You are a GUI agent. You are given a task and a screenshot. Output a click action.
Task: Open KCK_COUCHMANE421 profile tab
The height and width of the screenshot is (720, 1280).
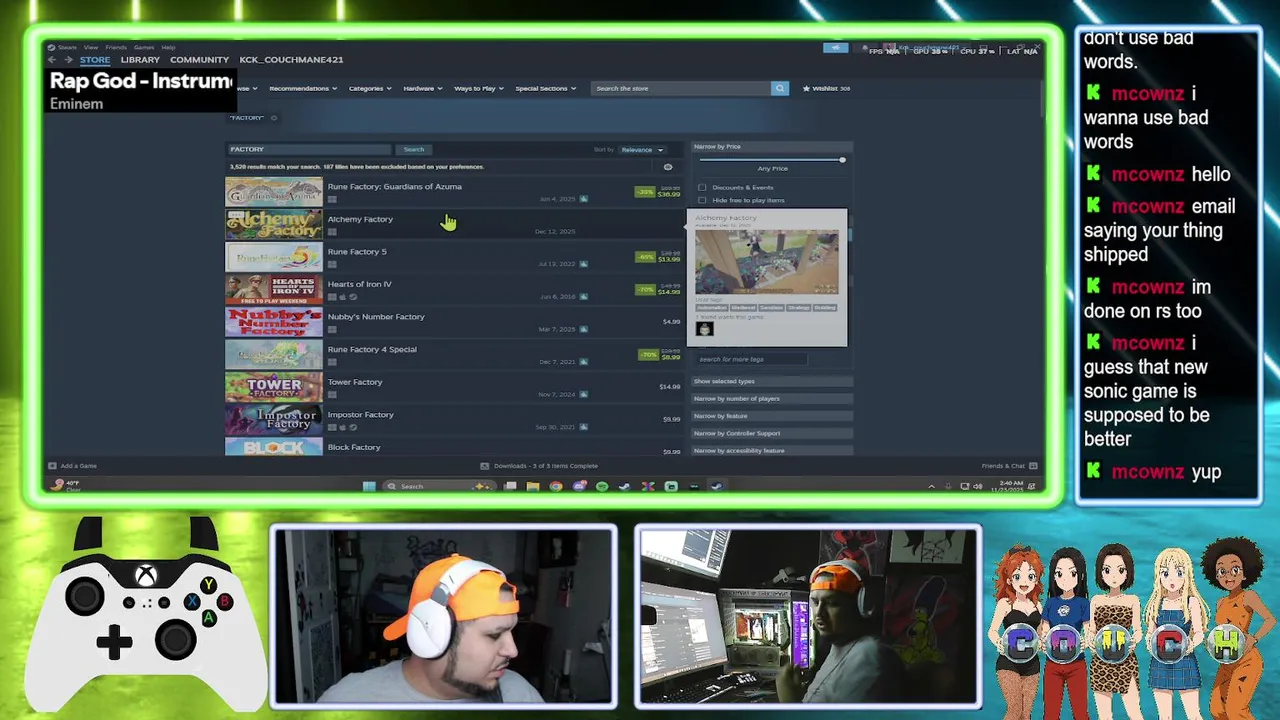291,60
